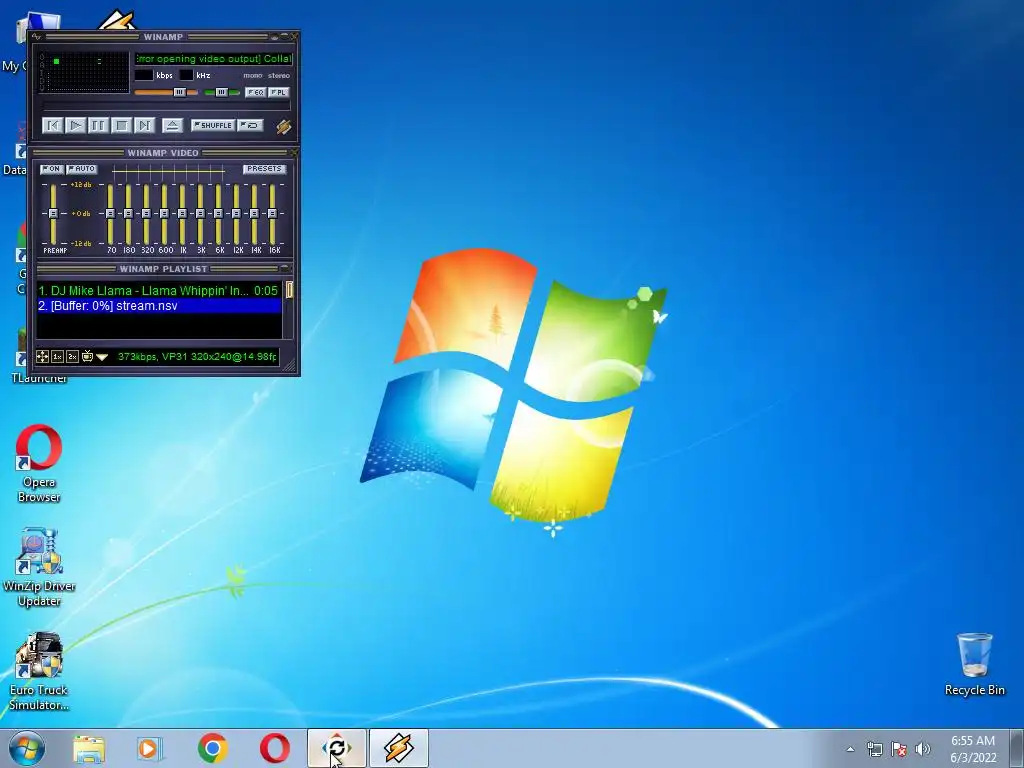Select DJ Mike Llama playlist entry
The height and width of the screenshot is (768, 1024).
tap(159, 291)
